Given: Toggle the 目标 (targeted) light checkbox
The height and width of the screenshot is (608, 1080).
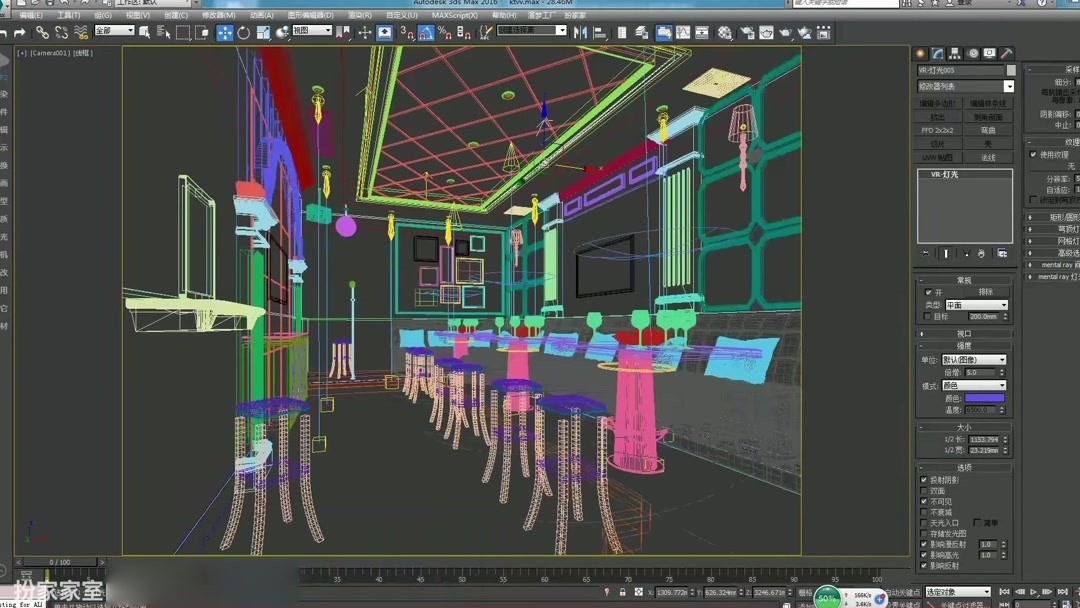Looking at the screenshot, I should click(x=927, y=317).
